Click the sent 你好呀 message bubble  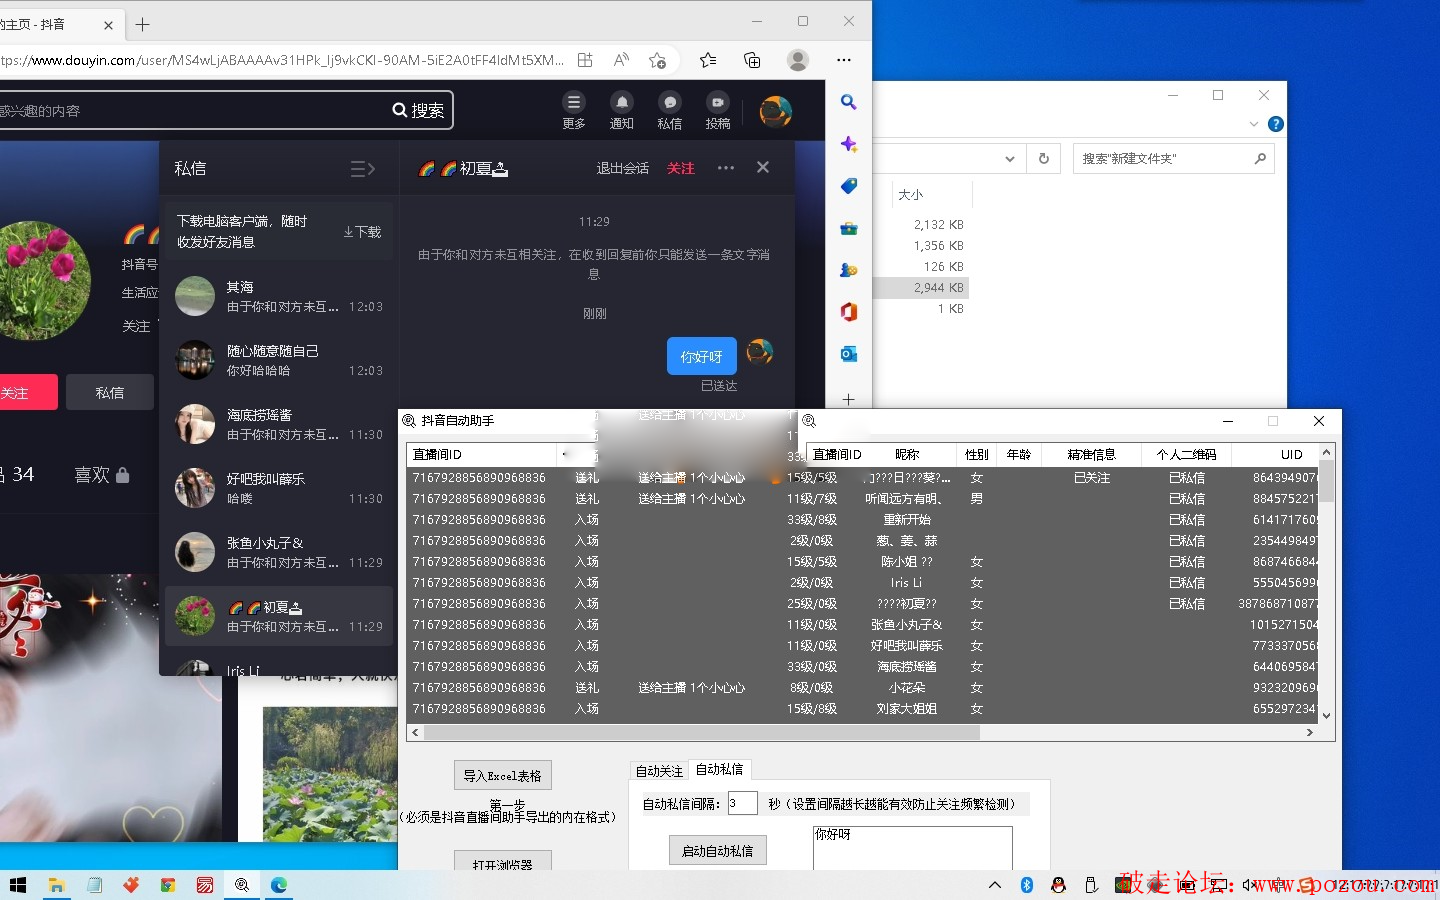701,356
